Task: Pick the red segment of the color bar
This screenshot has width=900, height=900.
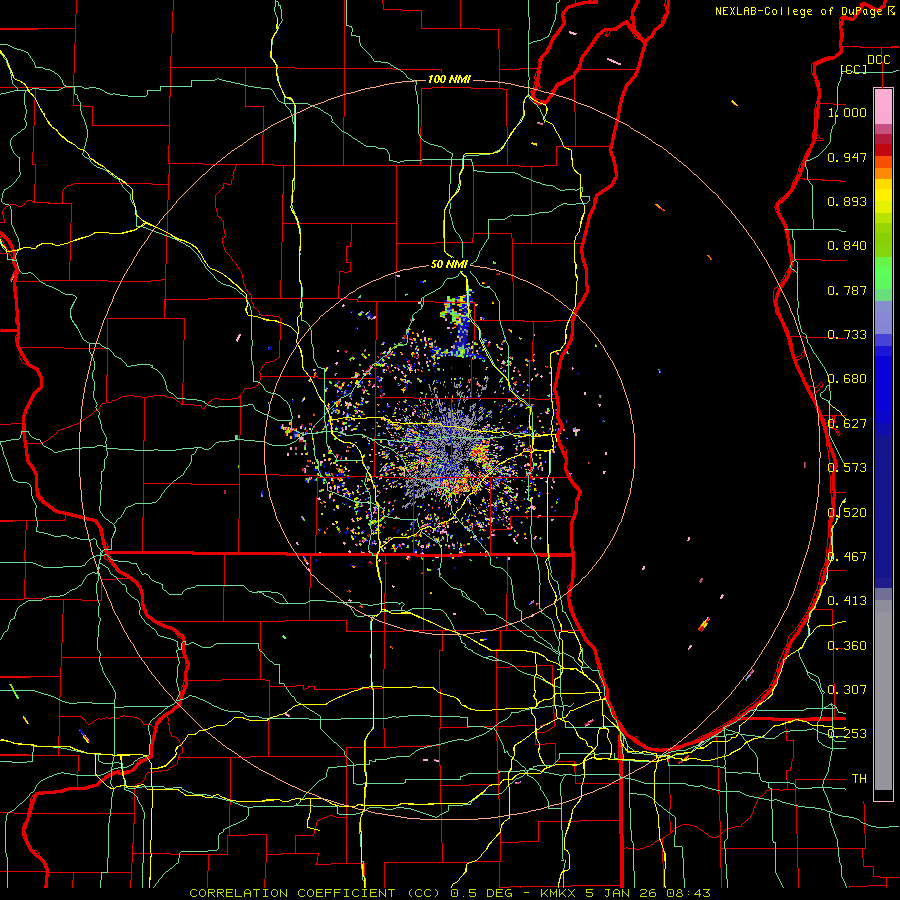Action: pos(883,150)
